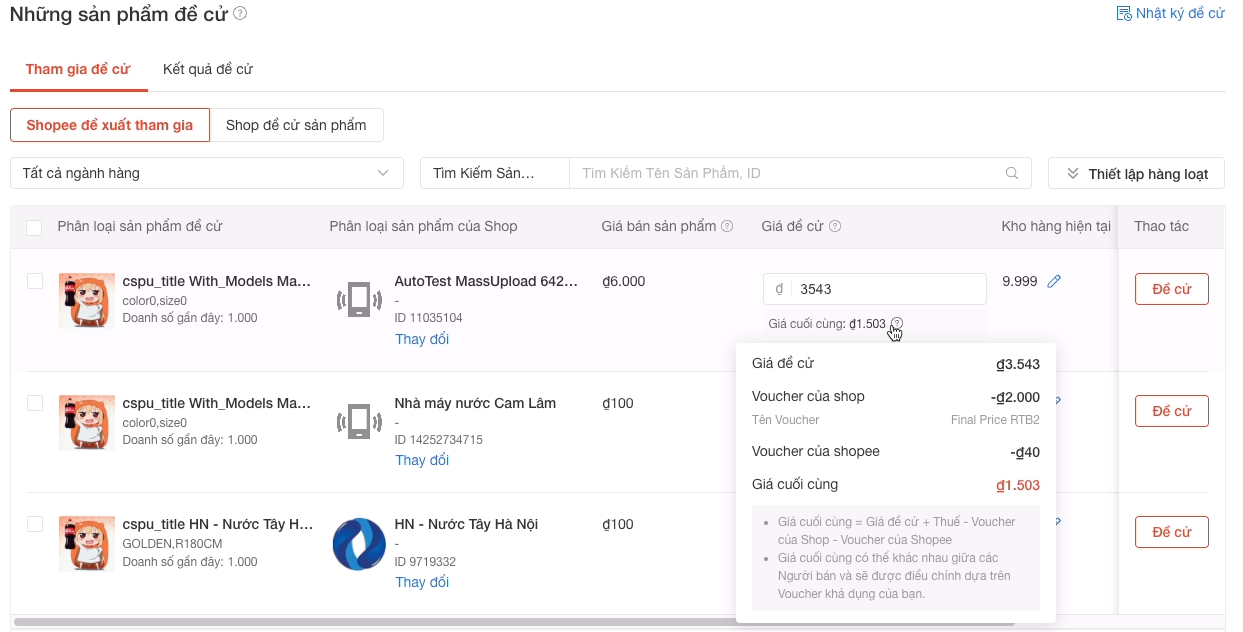Click Giá đề cử price input showing 3543
The image size is (1243, 632).
(886, 289)
